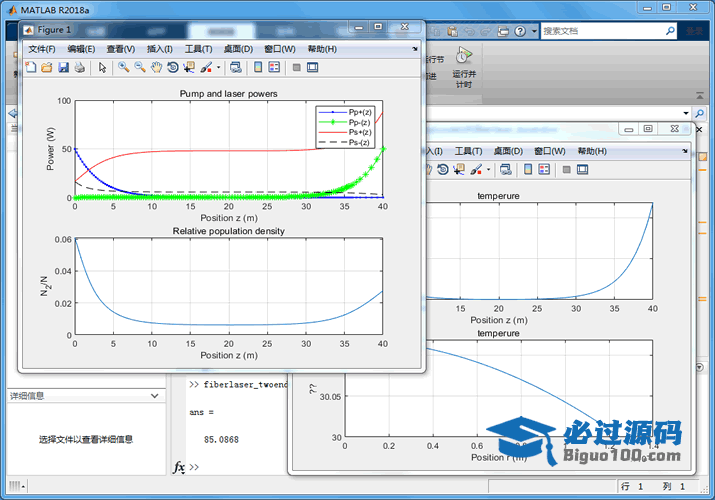Open Brush color dropdown arrow in Figure 1
715x500 pixels.
point(218,67)
